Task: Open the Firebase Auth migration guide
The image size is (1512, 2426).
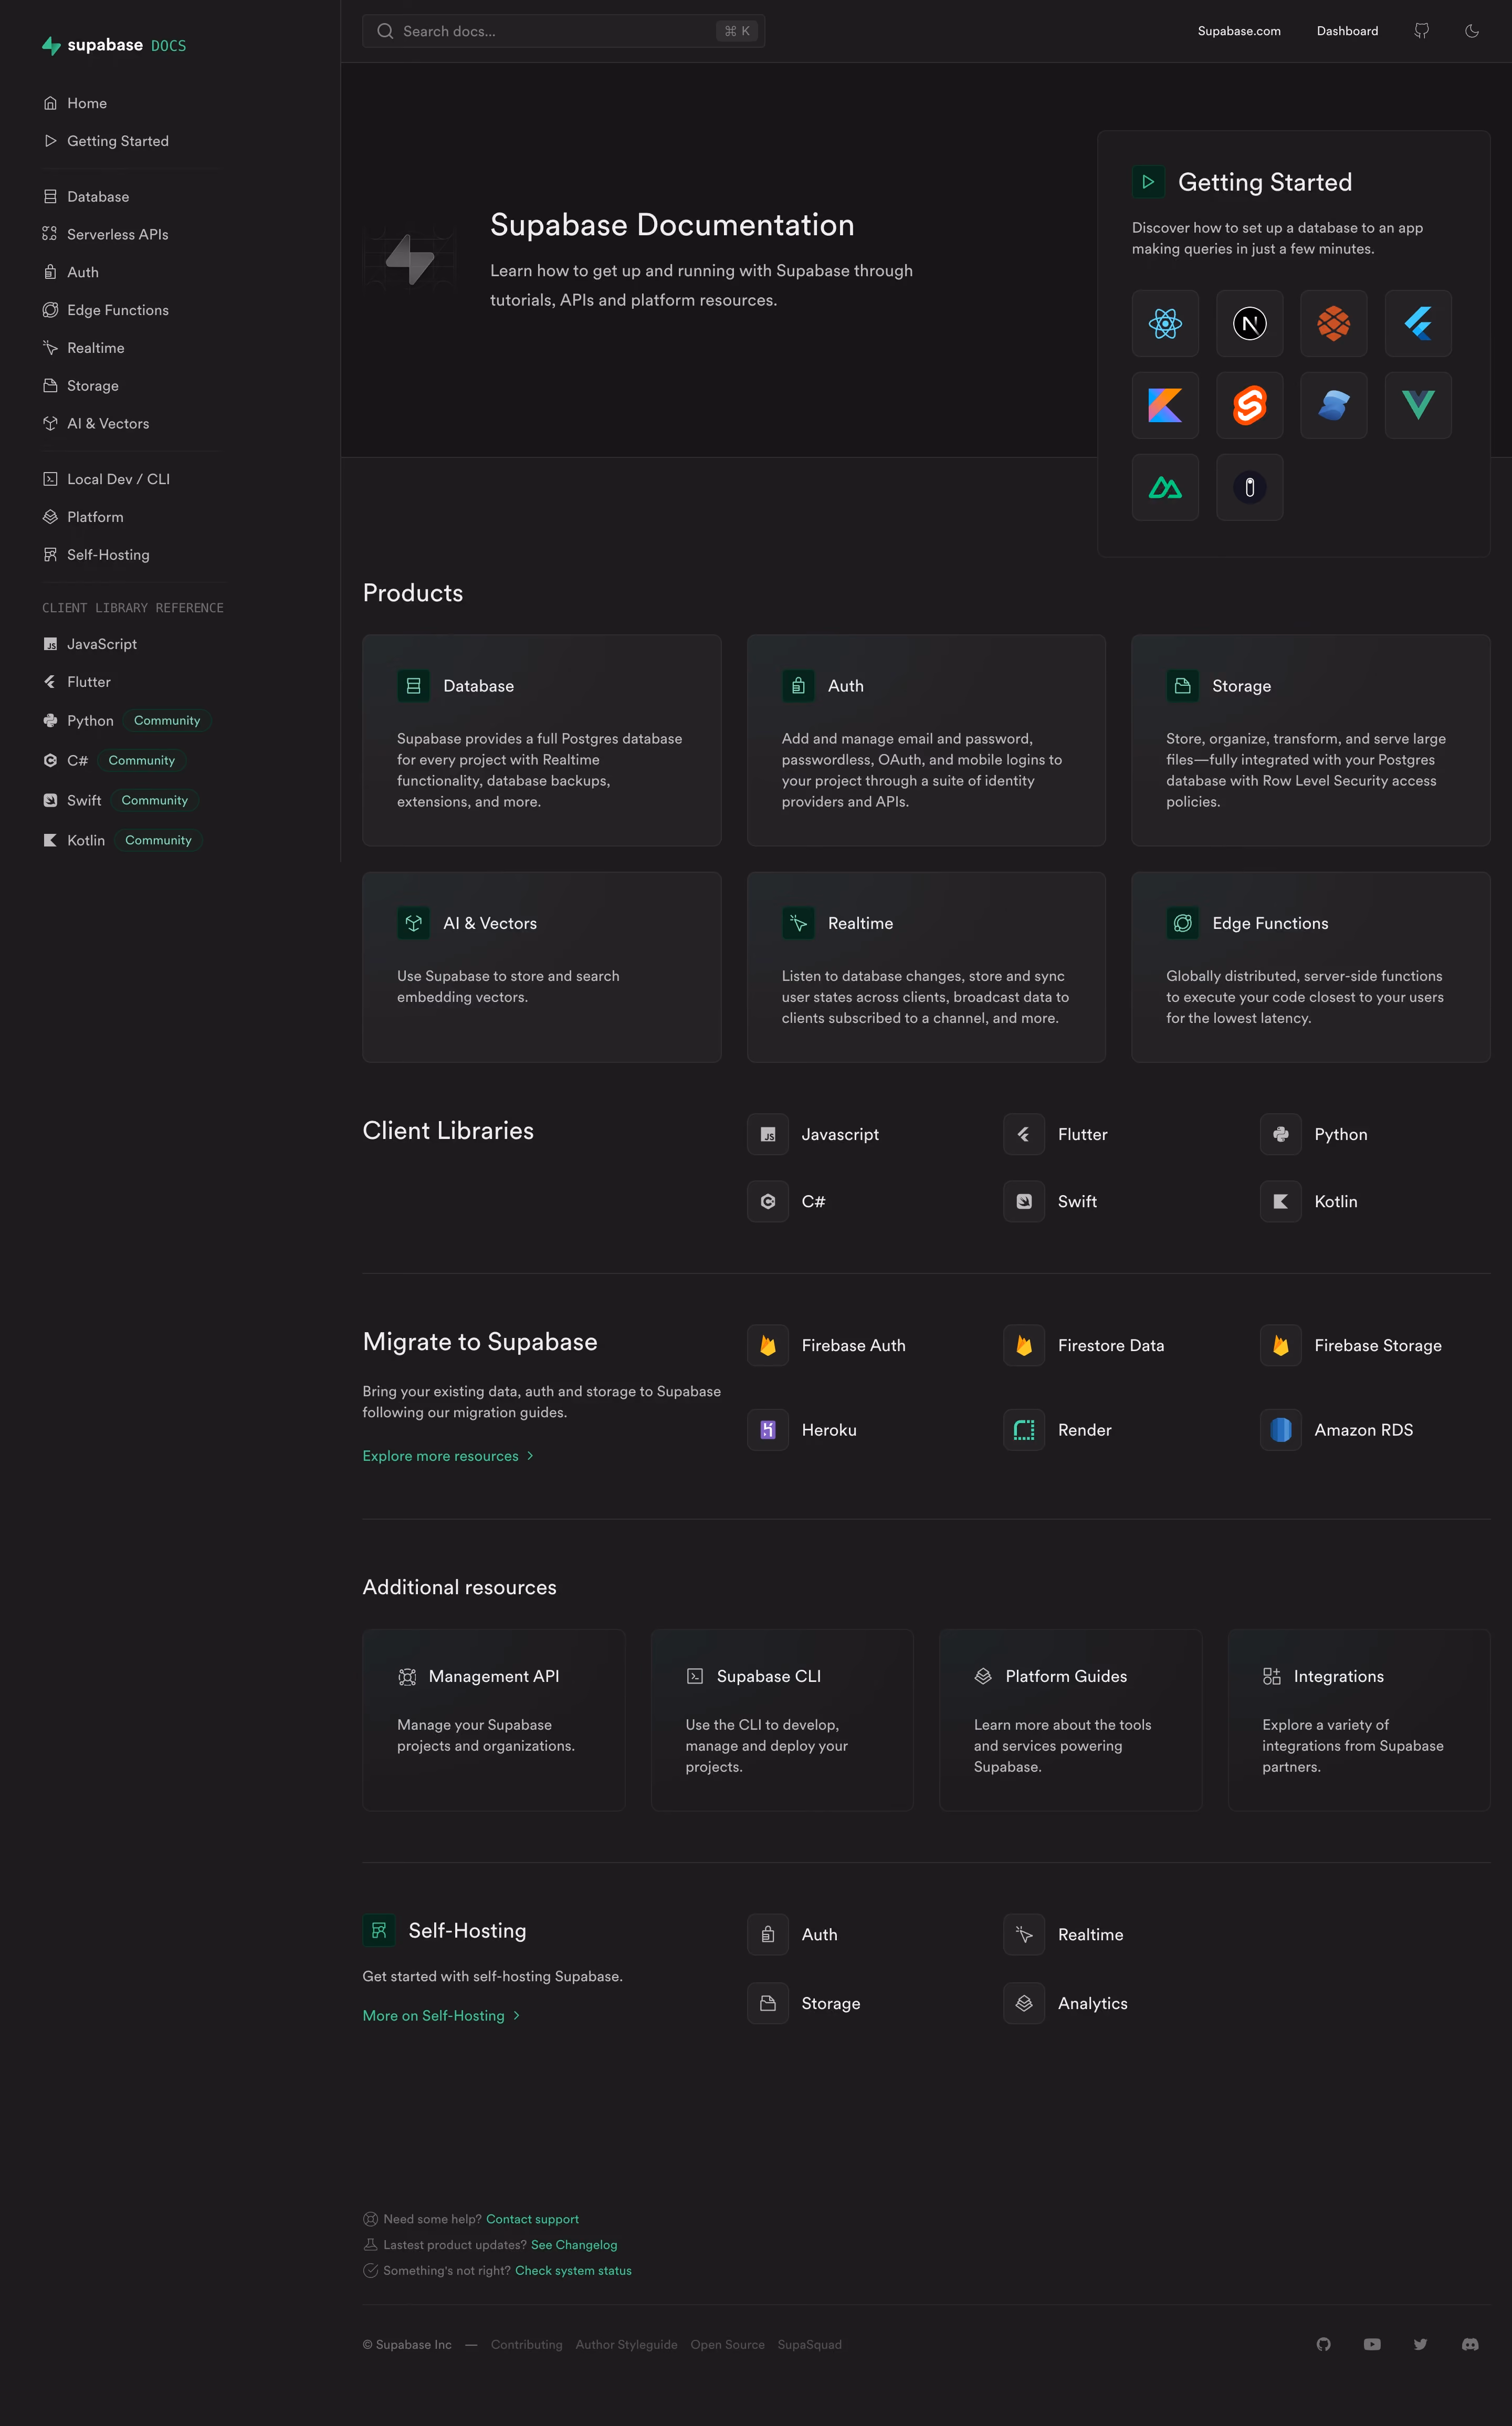Action: (826, 1345)
